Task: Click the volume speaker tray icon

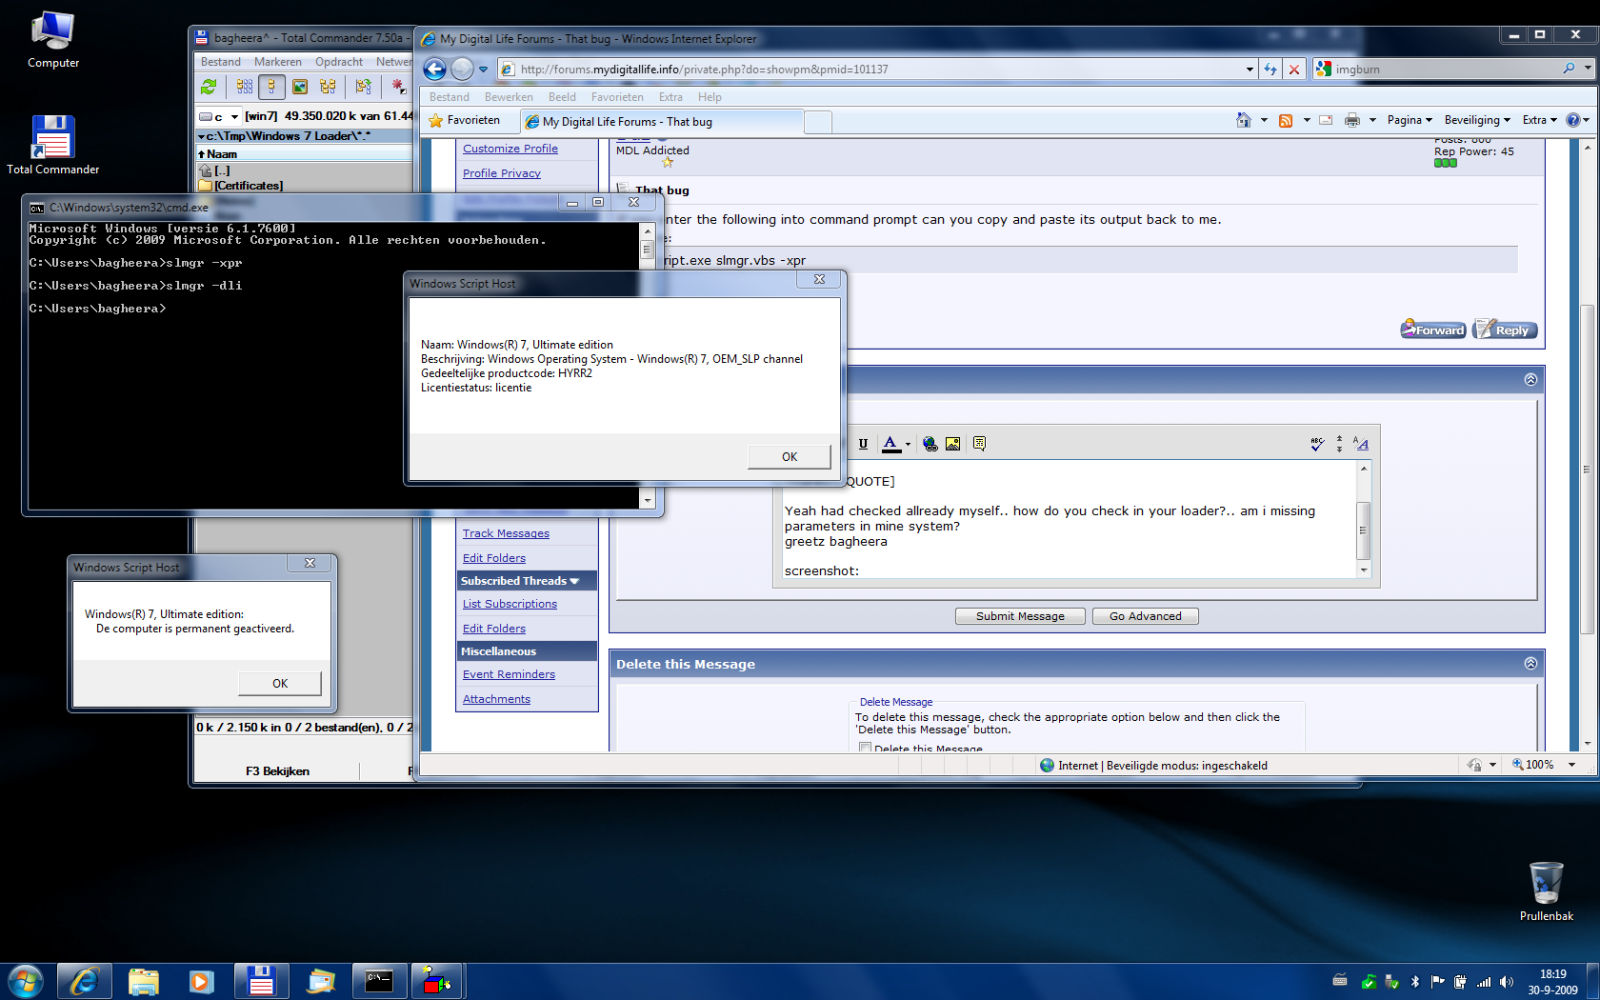Action: point(1507,982)
